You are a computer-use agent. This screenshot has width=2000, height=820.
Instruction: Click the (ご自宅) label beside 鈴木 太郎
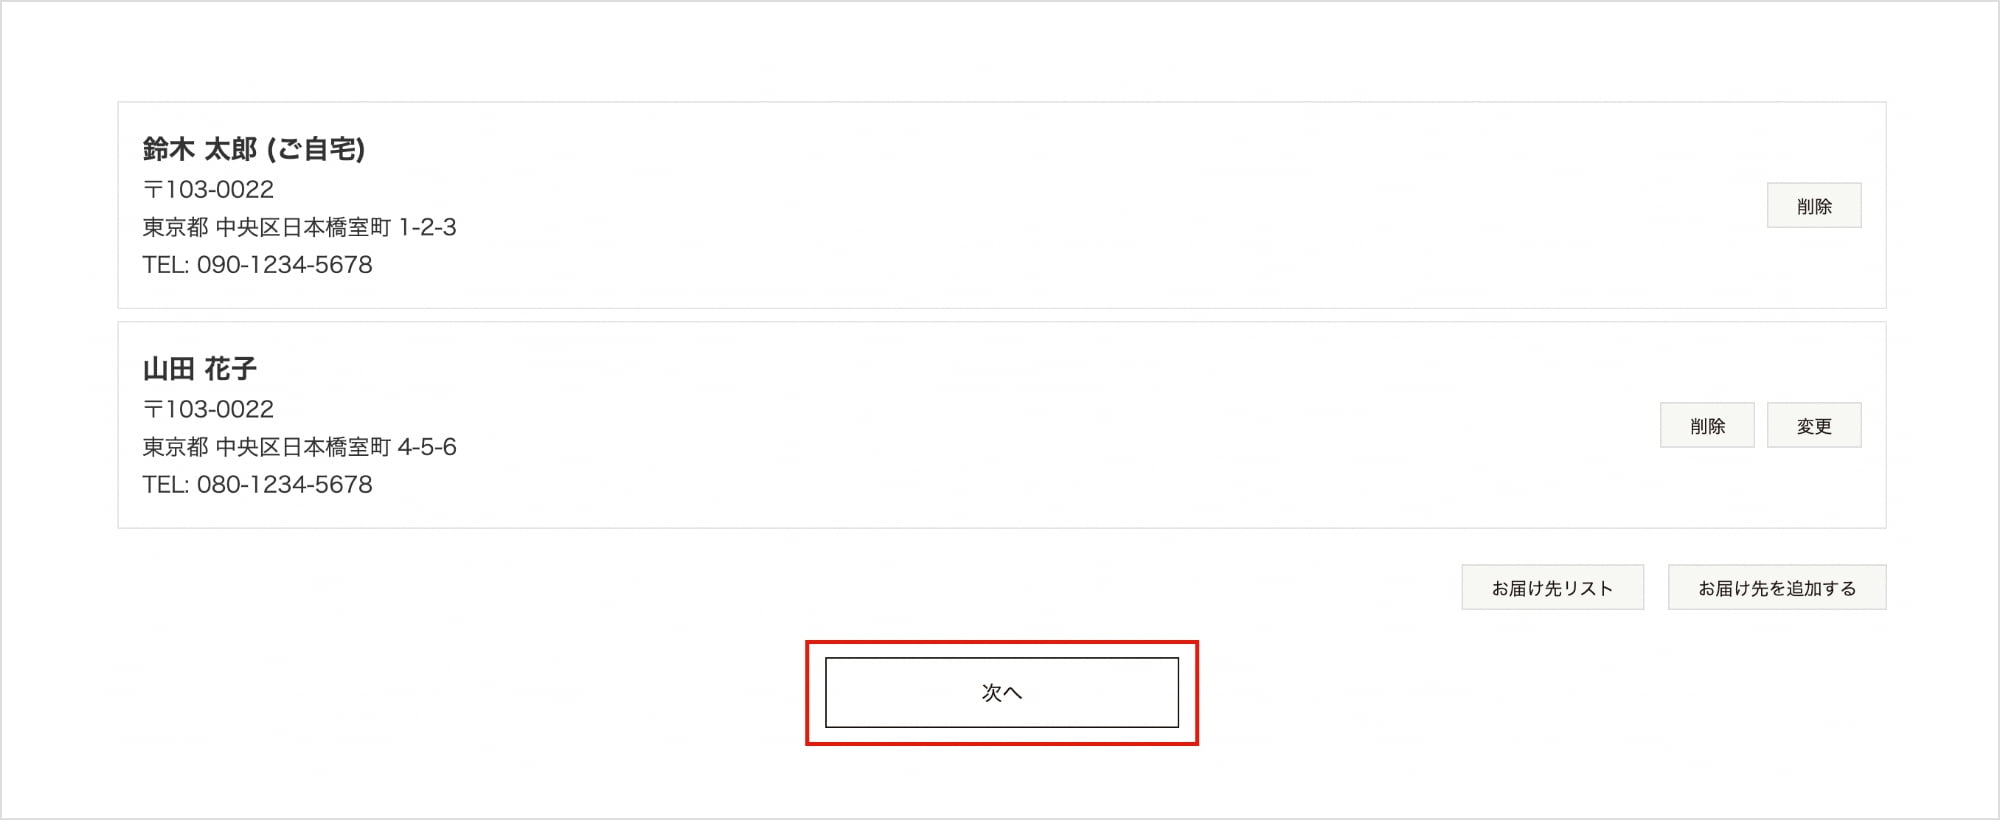[316, 149]
